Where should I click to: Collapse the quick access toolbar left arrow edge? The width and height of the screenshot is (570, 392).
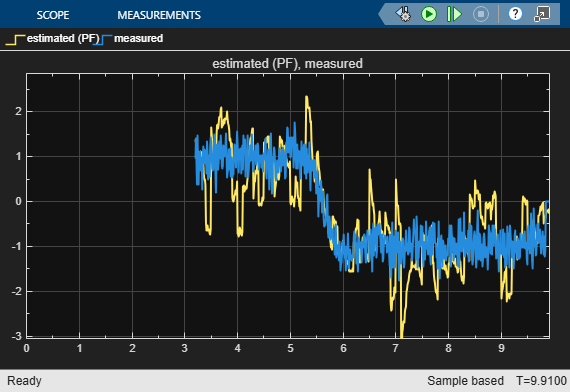[382, 15]
